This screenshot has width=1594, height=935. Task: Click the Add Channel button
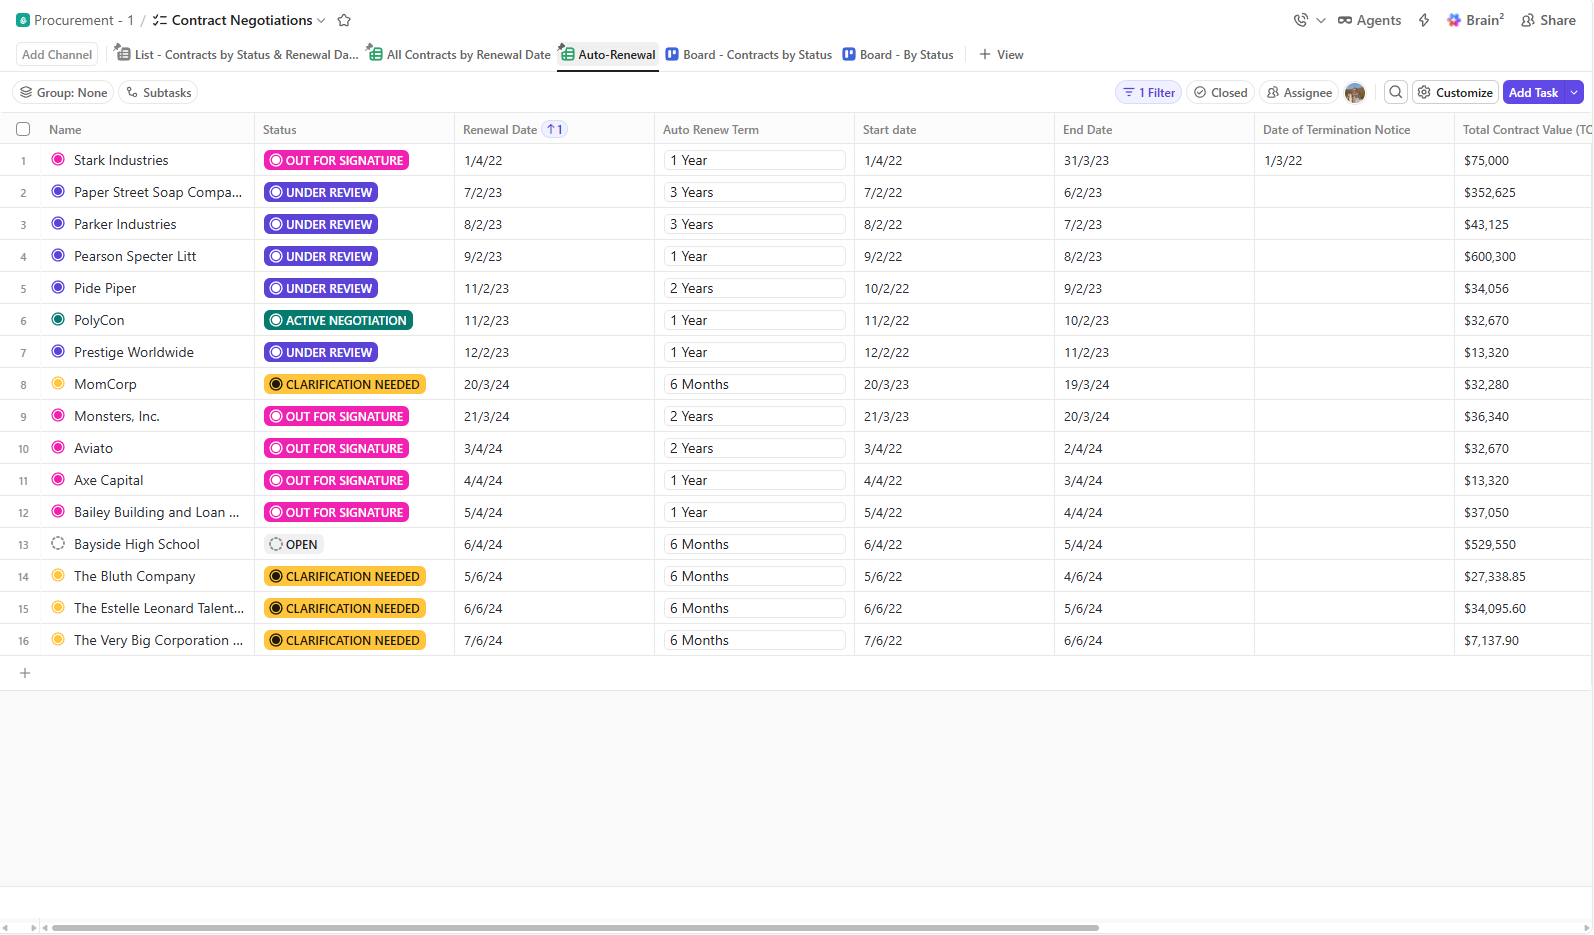tap(57, 55)
